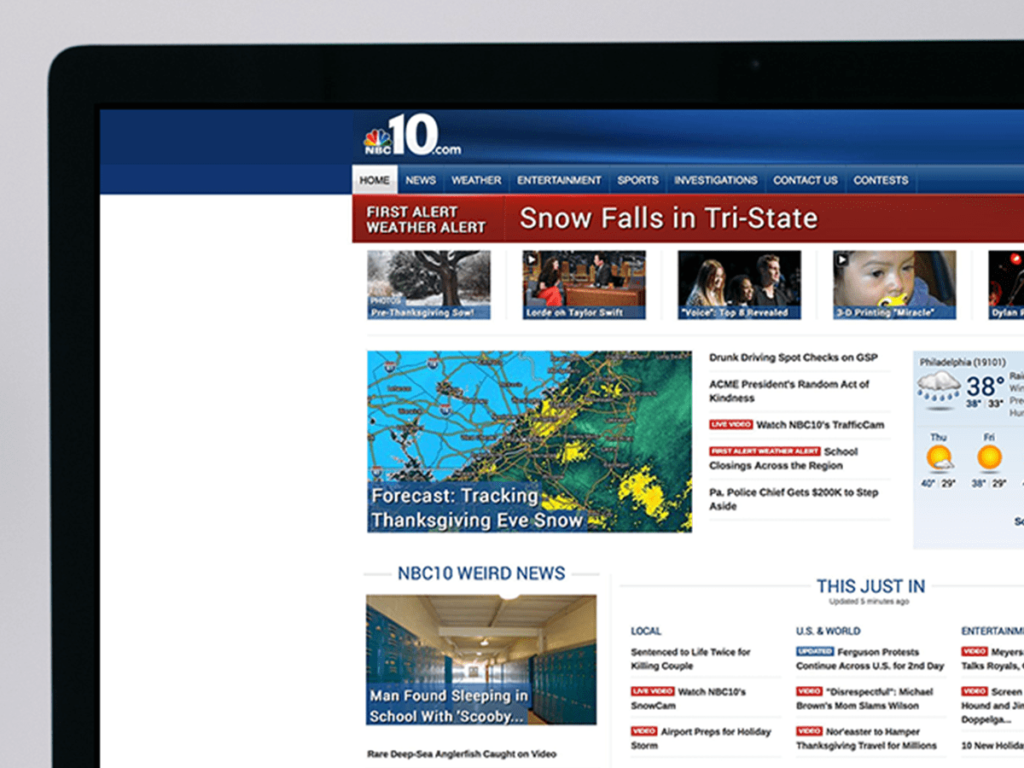Go to the NEWS menu

(x=421, y=180)
